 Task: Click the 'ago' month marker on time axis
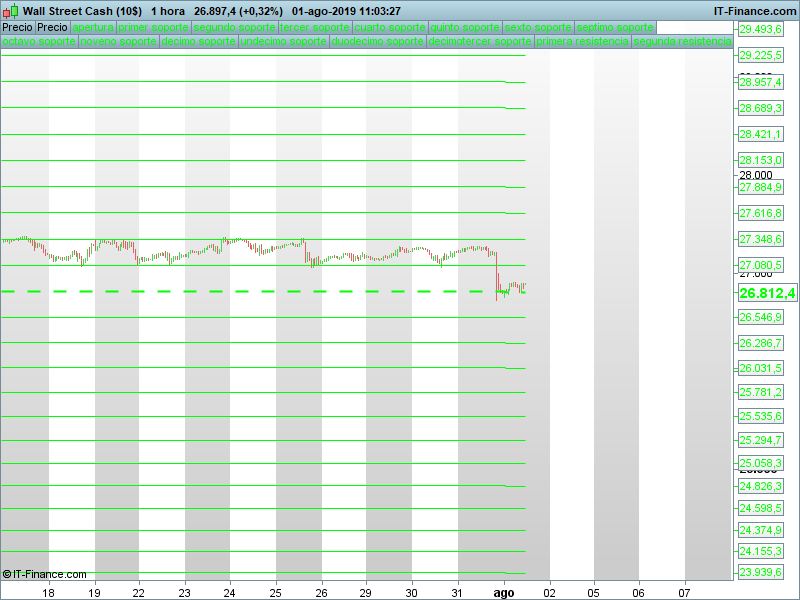pos(504,592)
